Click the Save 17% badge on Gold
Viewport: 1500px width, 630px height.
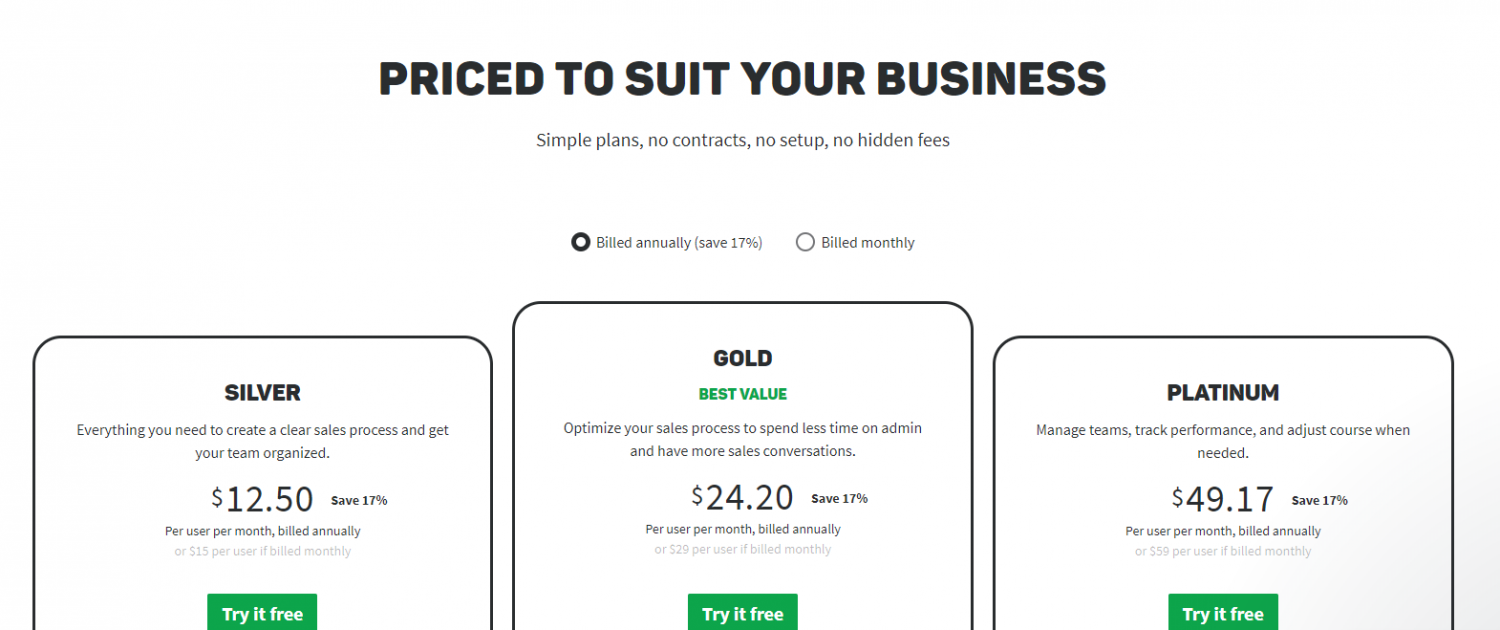(x=839, y=498)
